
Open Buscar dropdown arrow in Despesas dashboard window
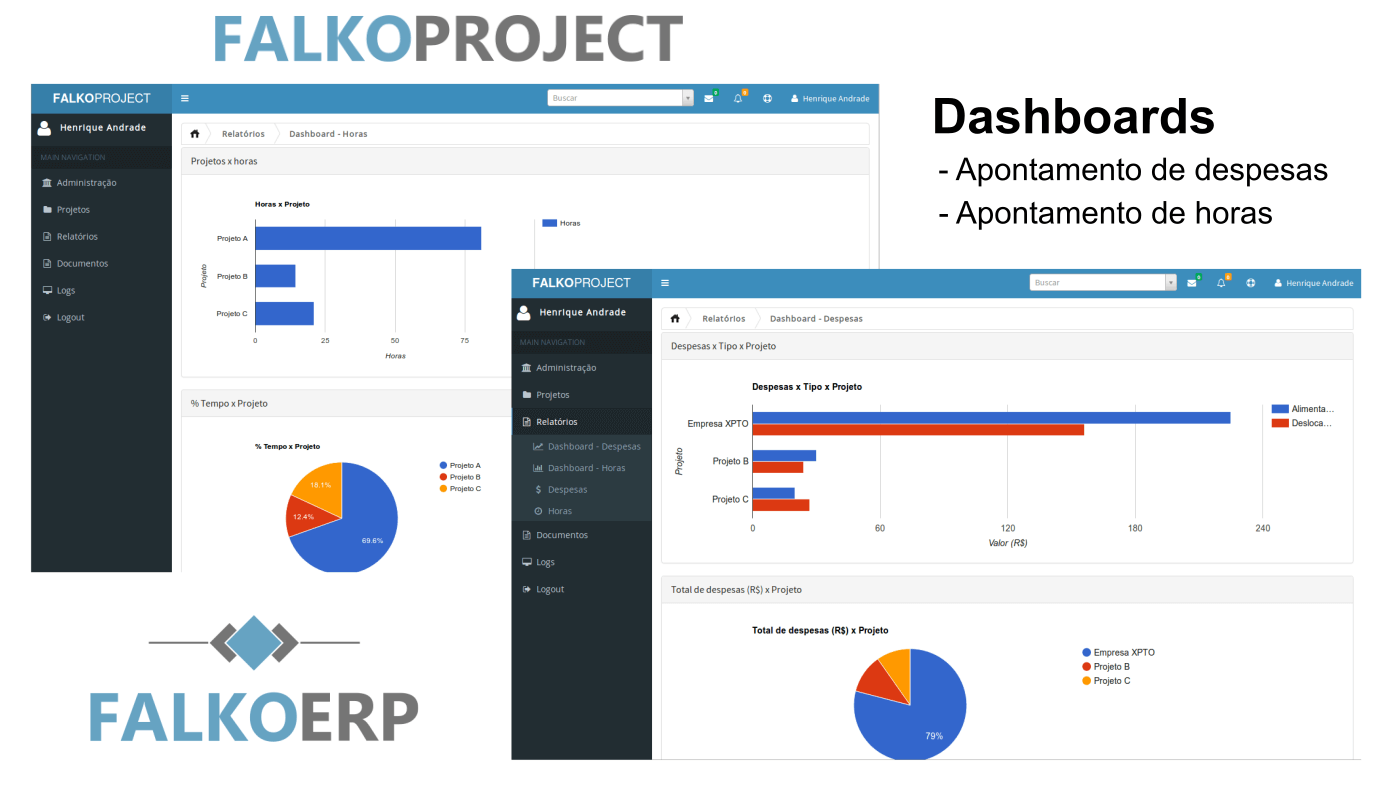tap(1171, 283)
